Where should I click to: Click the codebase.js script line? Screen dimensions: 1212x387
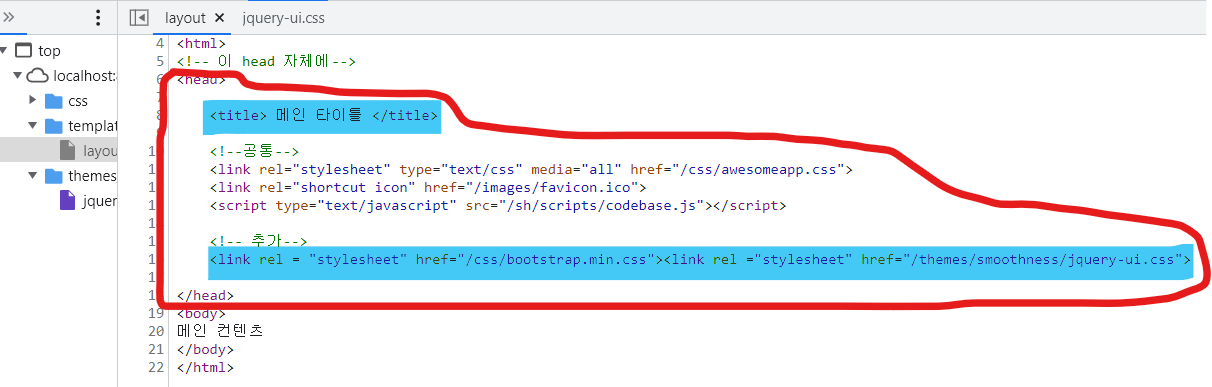coord(498,205)
